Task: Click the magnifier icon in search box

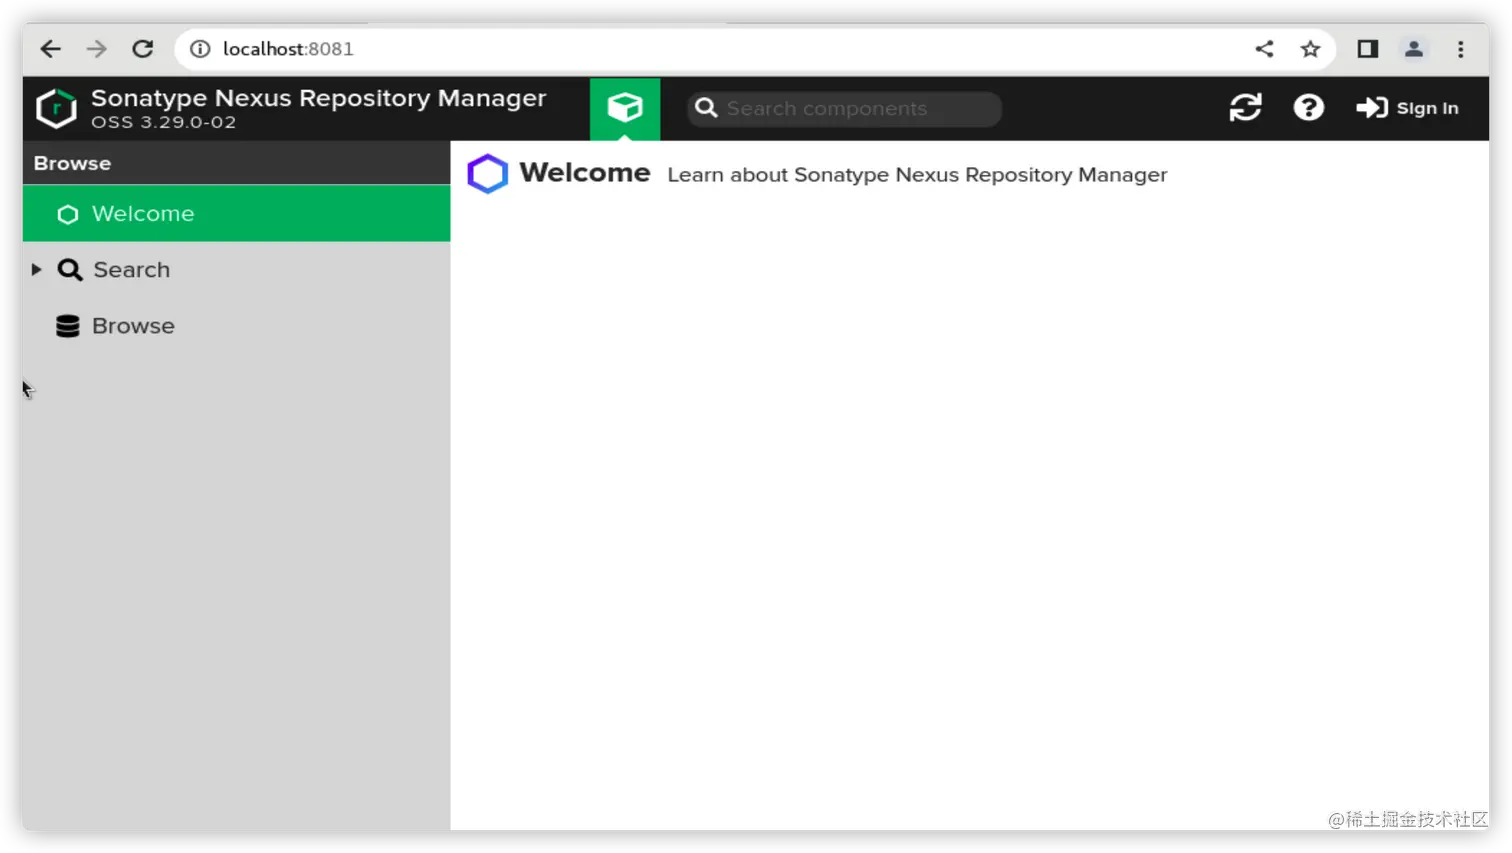Action: [706, 108]
